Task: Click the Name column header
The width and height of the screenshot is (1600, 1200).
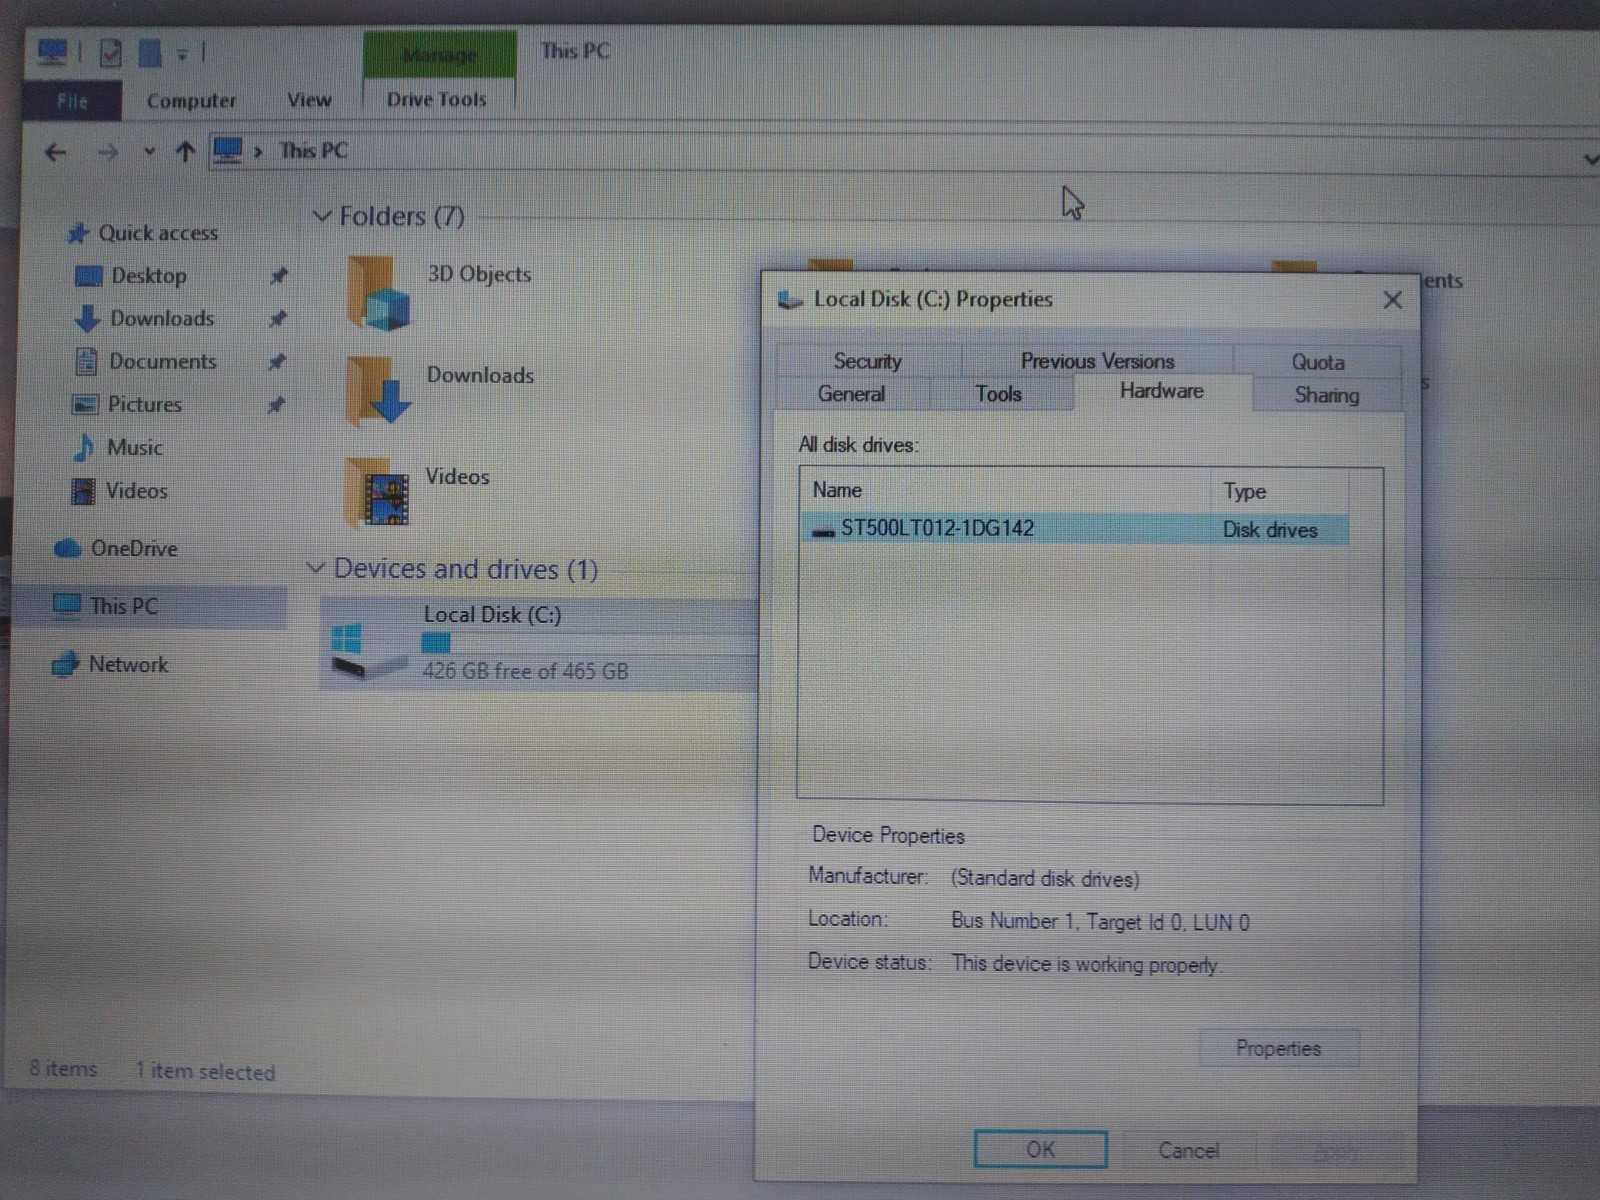Action: coord(1006,490)
